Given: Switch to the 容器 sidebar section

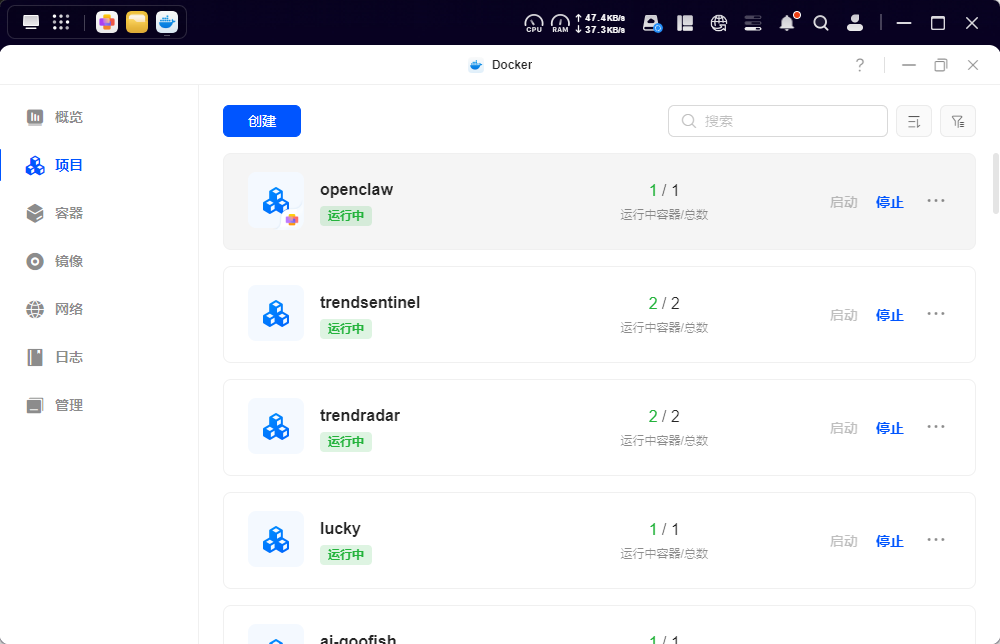Looking at the screenshot, I should pyautogui.click(x=68, y=213).
